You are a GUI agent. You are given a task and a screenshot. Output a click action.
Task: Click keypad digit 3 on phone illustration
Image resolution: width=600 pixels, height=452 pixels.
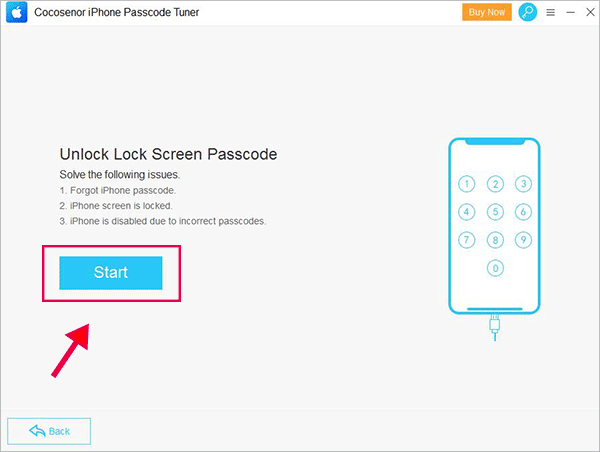pyautogui.click(x=523, y=184)
